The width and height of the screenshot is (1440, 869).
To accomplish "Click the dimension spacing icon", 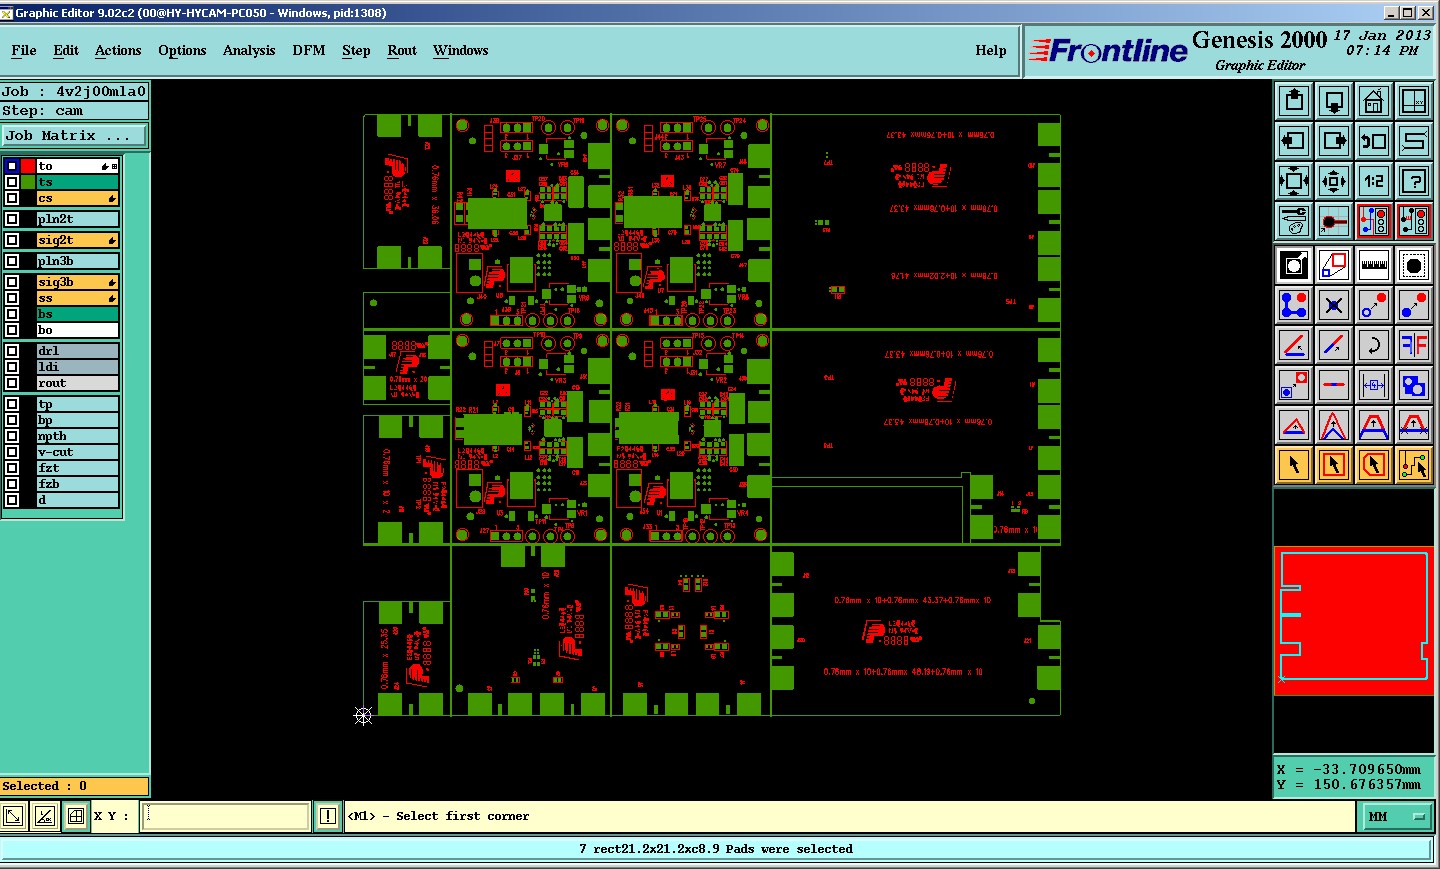I will [x=1374, y=385].
